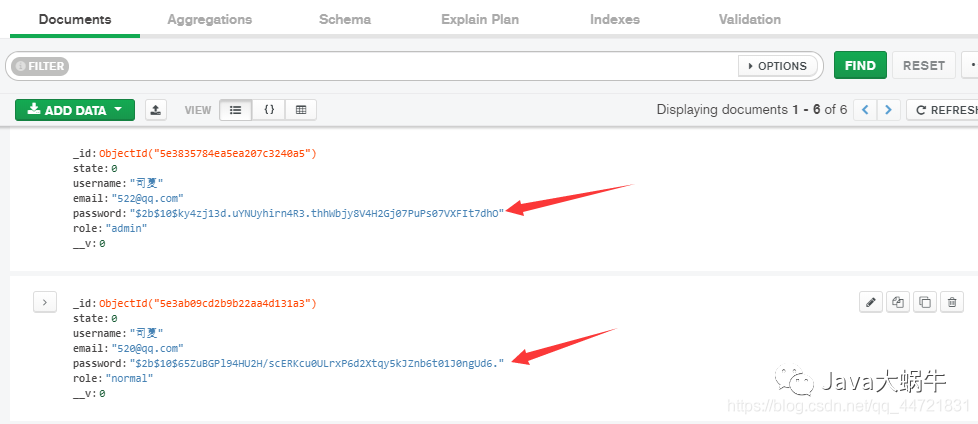
Task: Switch to list view
Action: (236, 110)
